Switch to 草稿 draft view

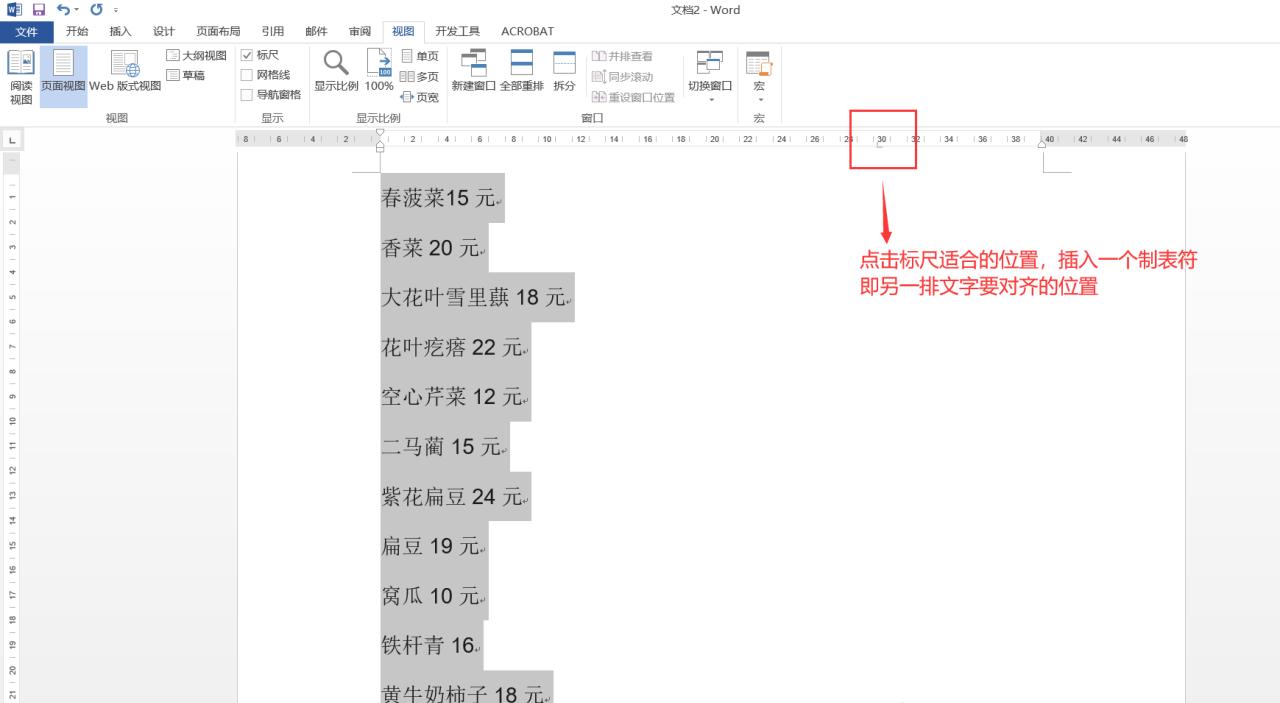[186, 75]
